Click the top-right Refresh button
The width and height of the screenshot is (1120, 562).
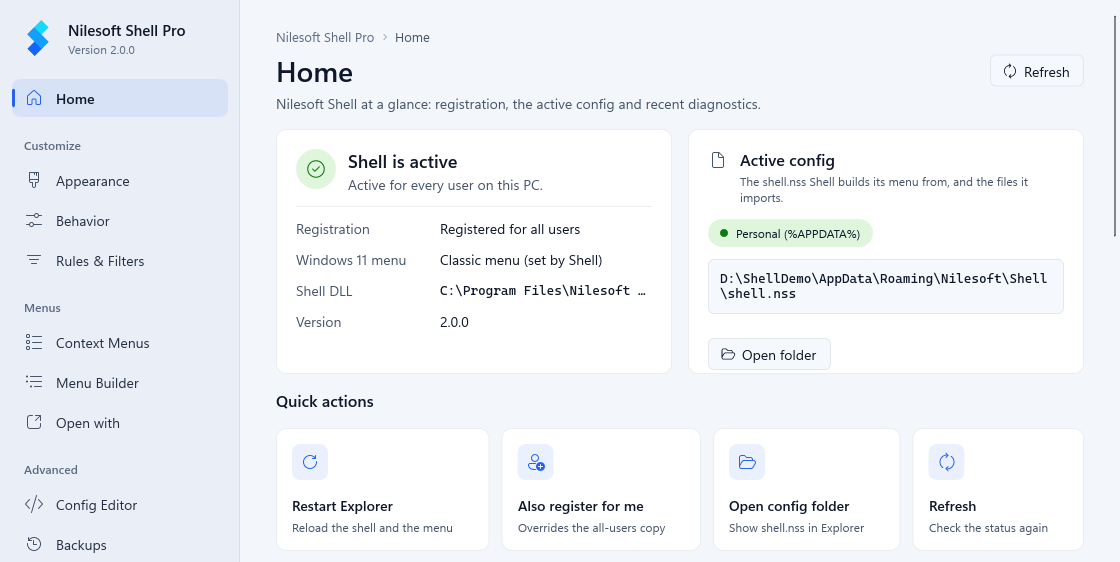1036,71
